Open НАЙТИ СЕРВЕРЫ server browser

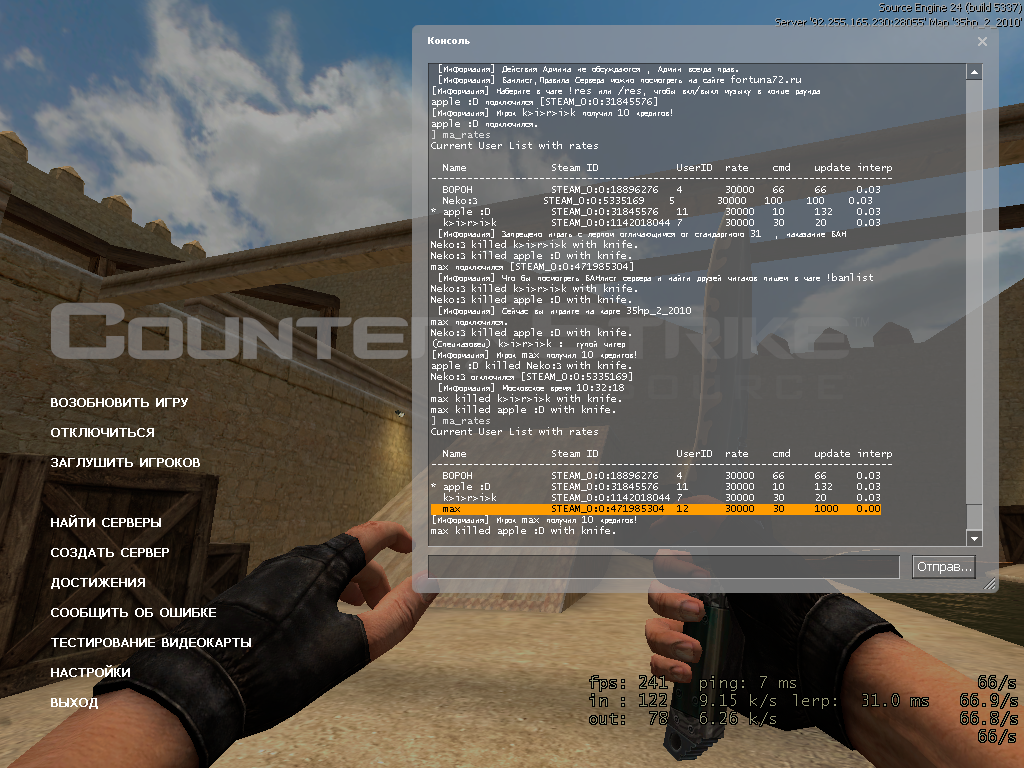(106, 522)
